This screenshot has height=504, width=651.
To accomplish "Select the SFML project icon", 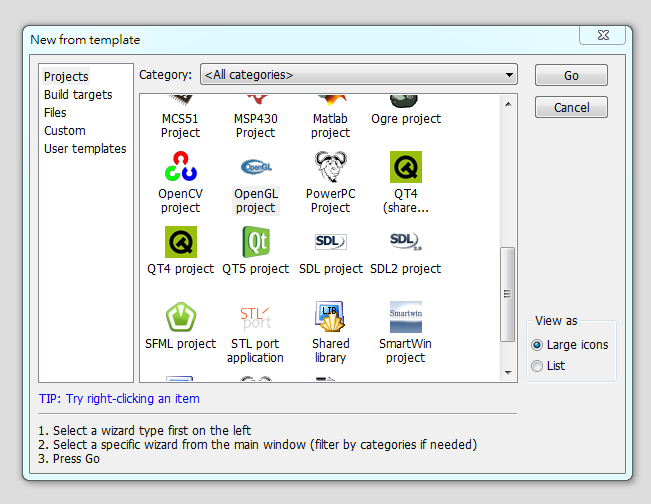I will pyautogui.click(x=181, y=317).
